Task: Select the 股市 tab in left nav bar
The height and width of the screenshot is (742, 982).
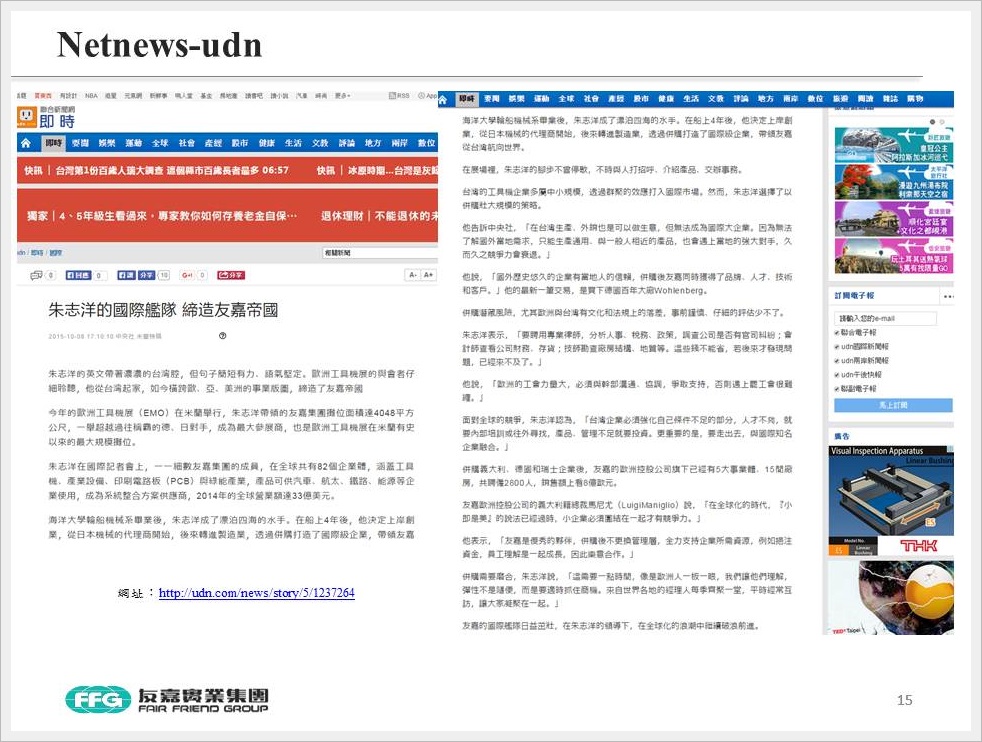Action: point(239,143)
